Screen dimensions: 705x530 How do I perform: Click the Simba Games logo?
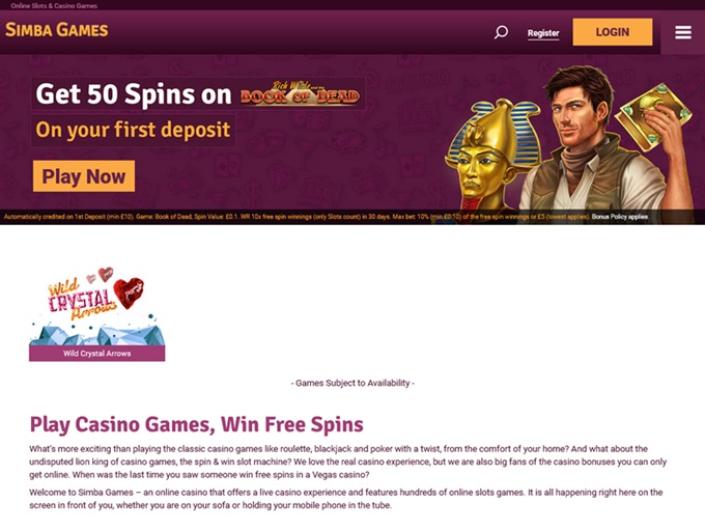coord(57,30)
